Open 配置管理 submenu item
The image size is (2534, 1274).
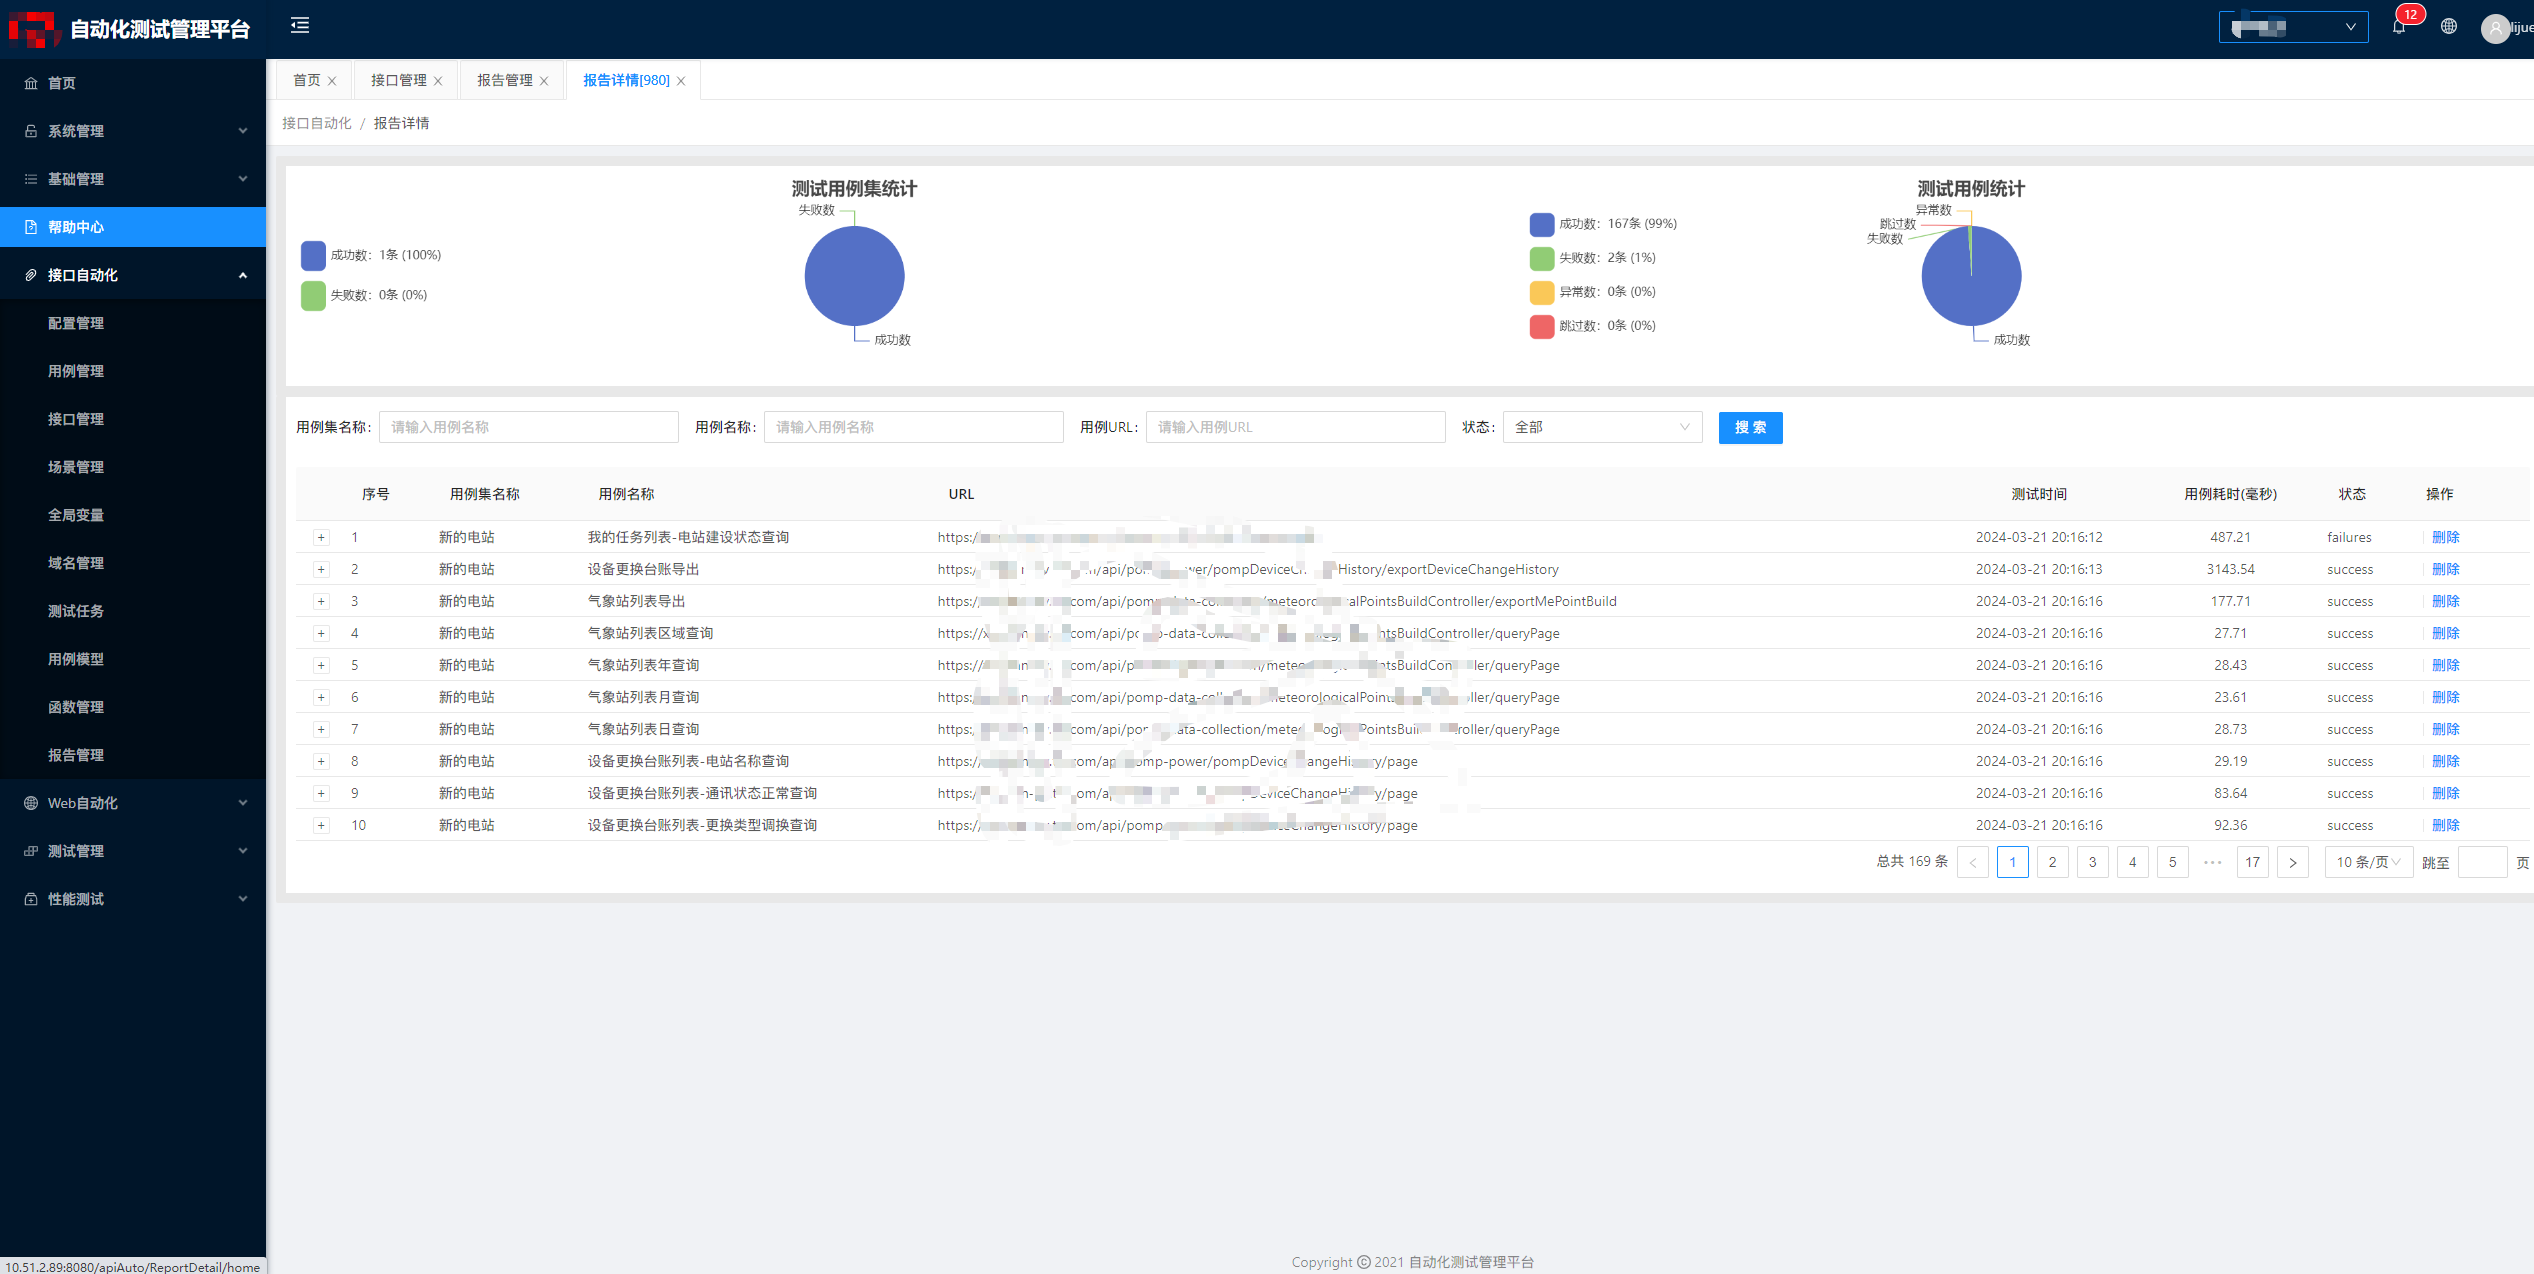click(133, 323)
